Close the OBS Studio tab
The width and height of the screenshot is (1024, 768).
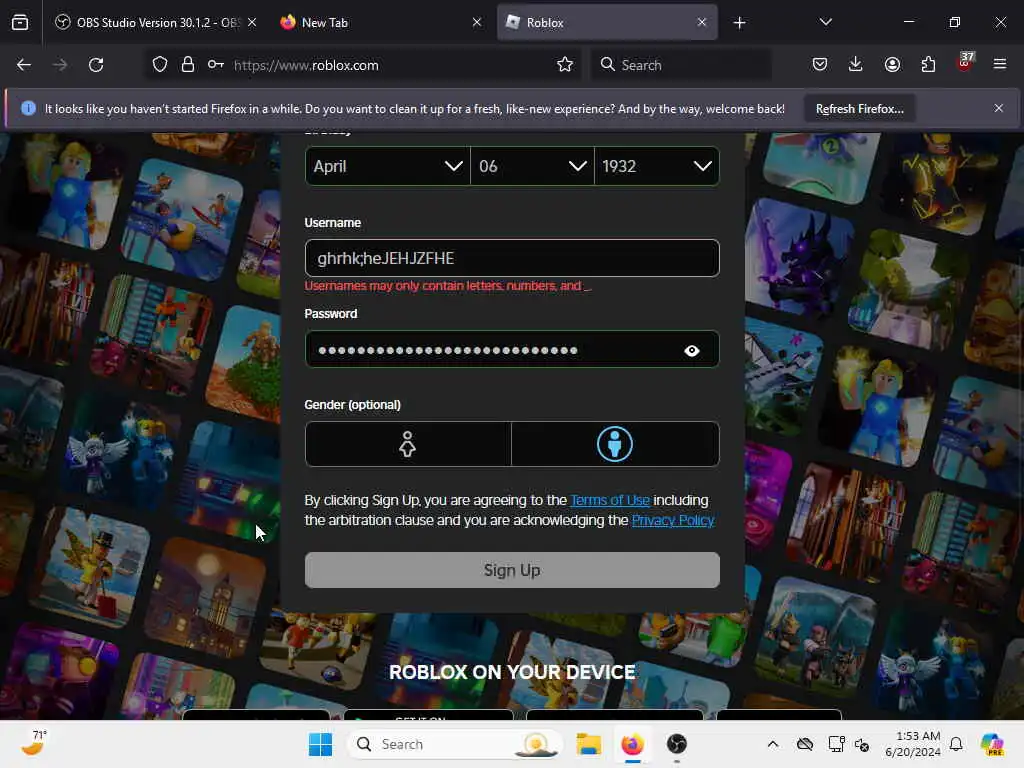point(252,23)
